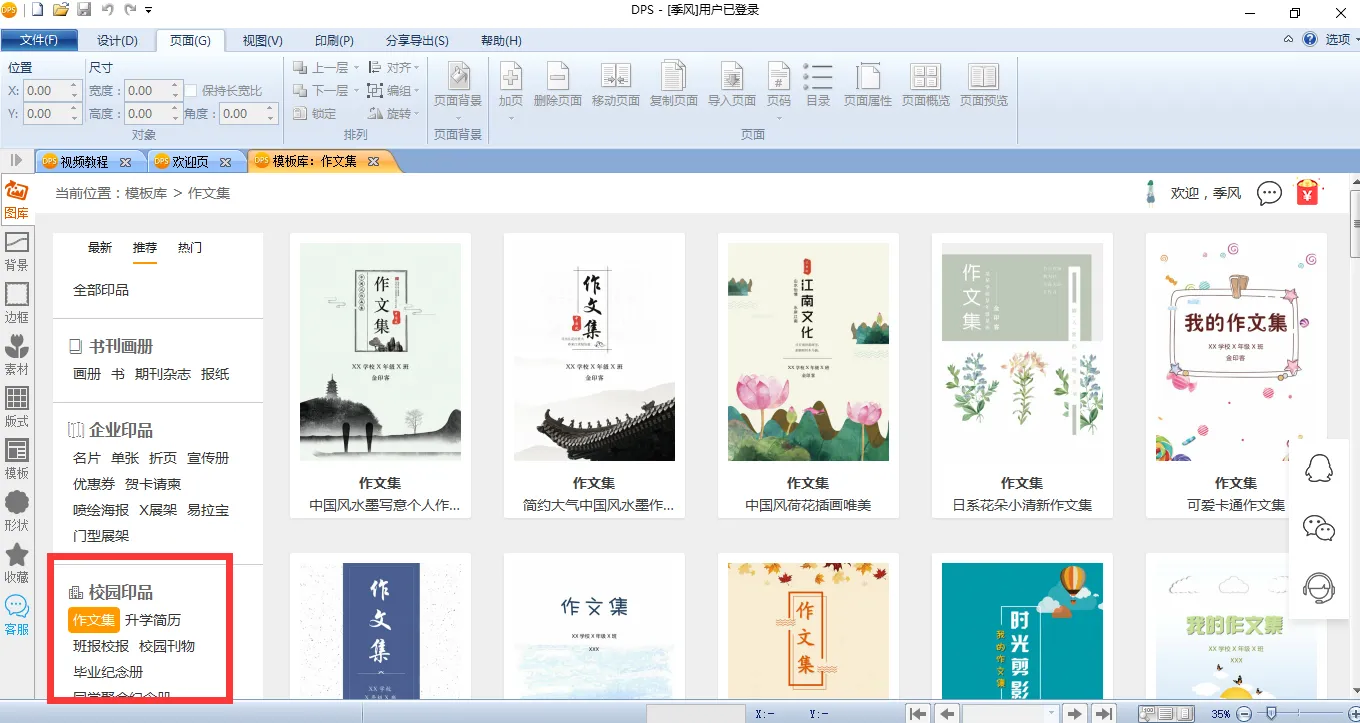The height and width of the screenshot is (723, 1360).
Task: Toggle the 保持长宽比 checkbox
Action: click(x=192, y=91)
